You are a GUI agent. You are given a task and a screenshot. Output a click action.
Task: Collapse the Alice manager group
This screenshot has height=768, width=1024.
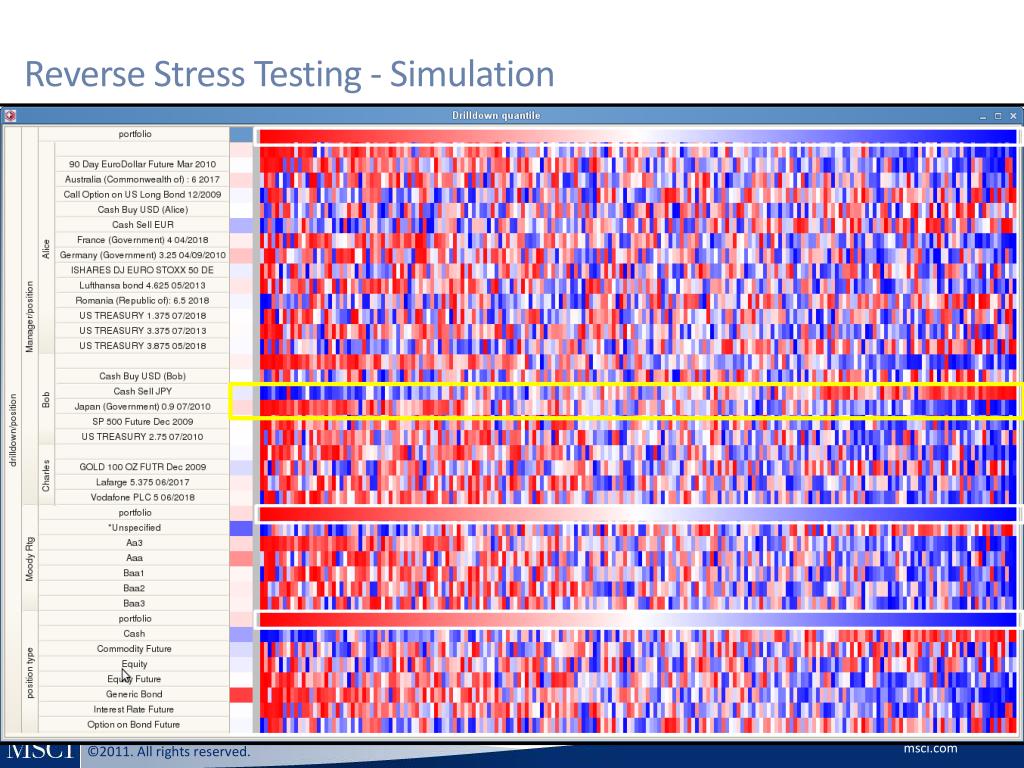[x=46, y=249]
